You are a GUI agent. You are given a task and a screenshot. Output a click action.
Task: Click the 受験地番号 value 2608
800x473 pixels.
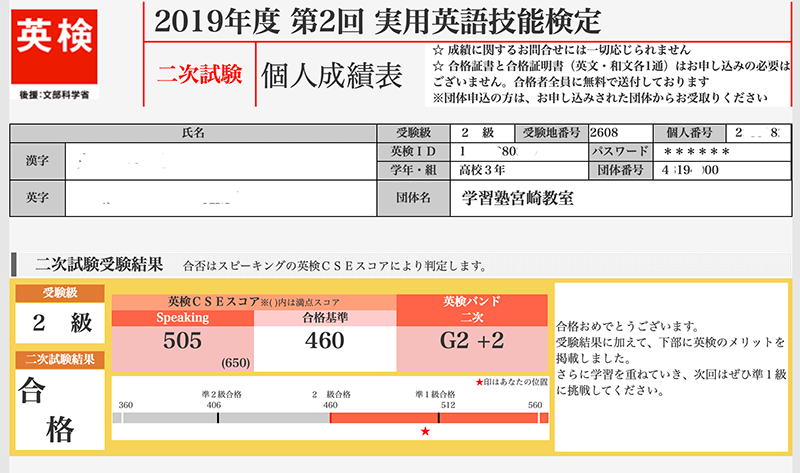pos(613,132)
